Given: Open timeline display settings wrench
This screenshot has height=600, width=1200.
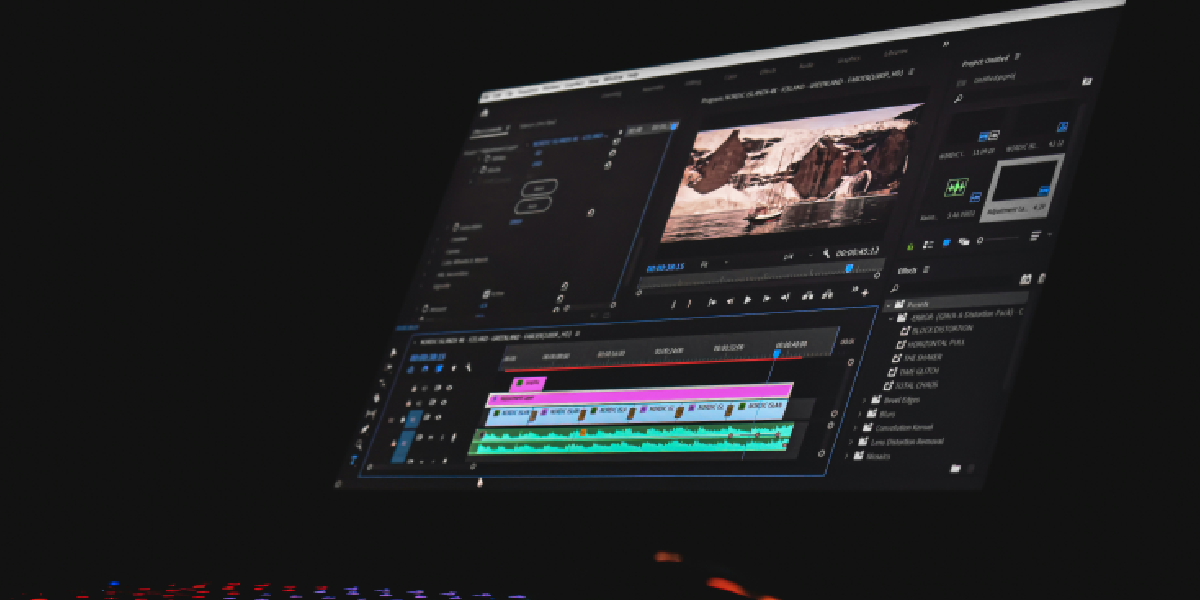Looking at the screenshot, I should [x=469, y=367].
